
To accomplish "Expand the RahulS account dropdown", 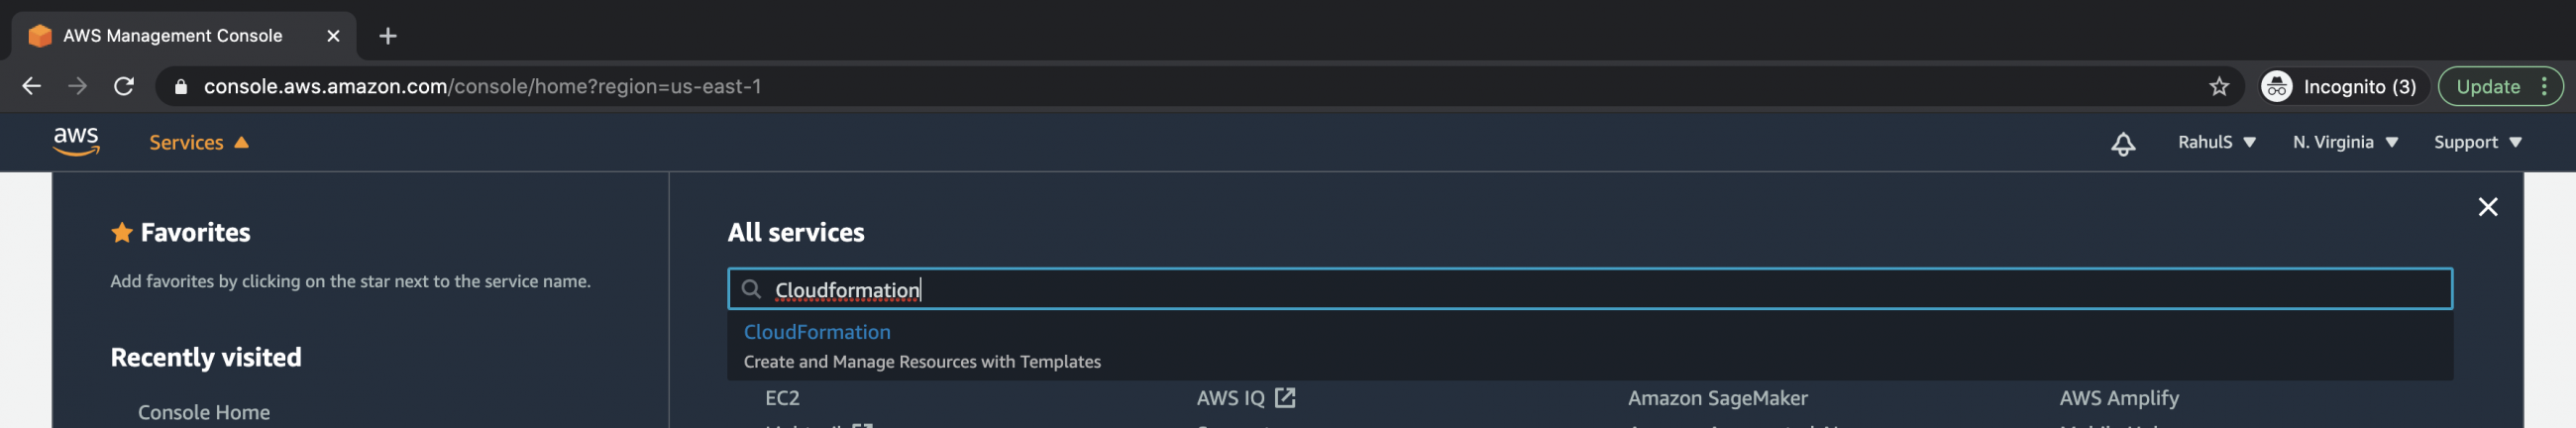I will point(2216,142).
